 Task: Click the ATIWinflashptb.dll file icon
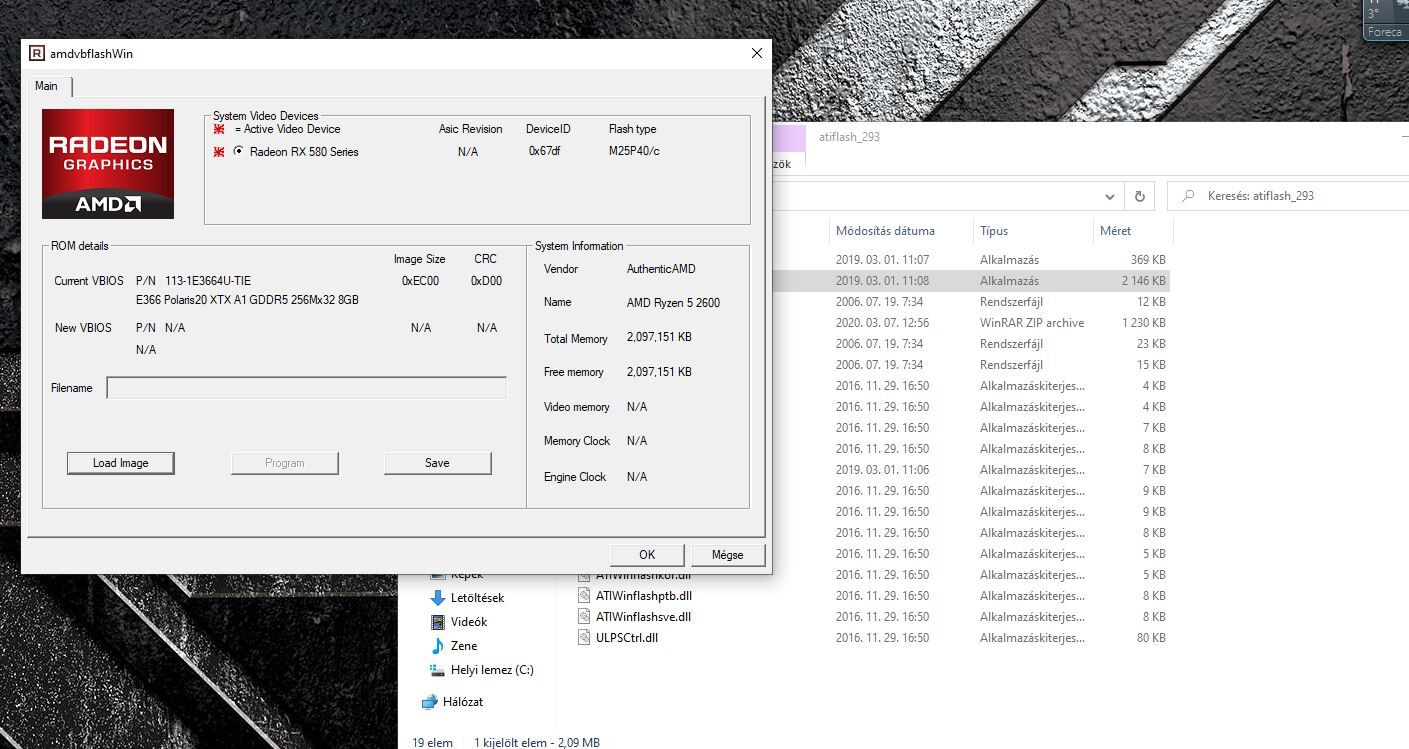(586, 596)
